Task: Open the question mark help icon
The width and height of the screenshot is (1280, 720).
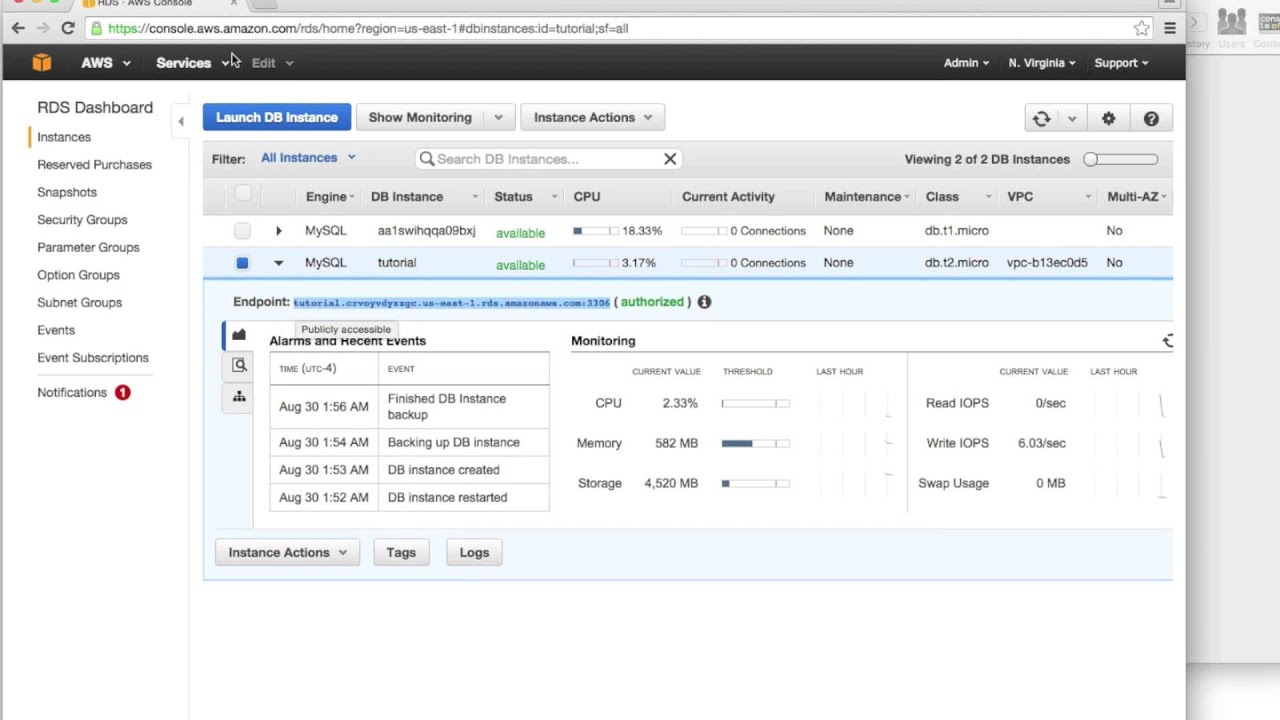Action: point(1151,118)
